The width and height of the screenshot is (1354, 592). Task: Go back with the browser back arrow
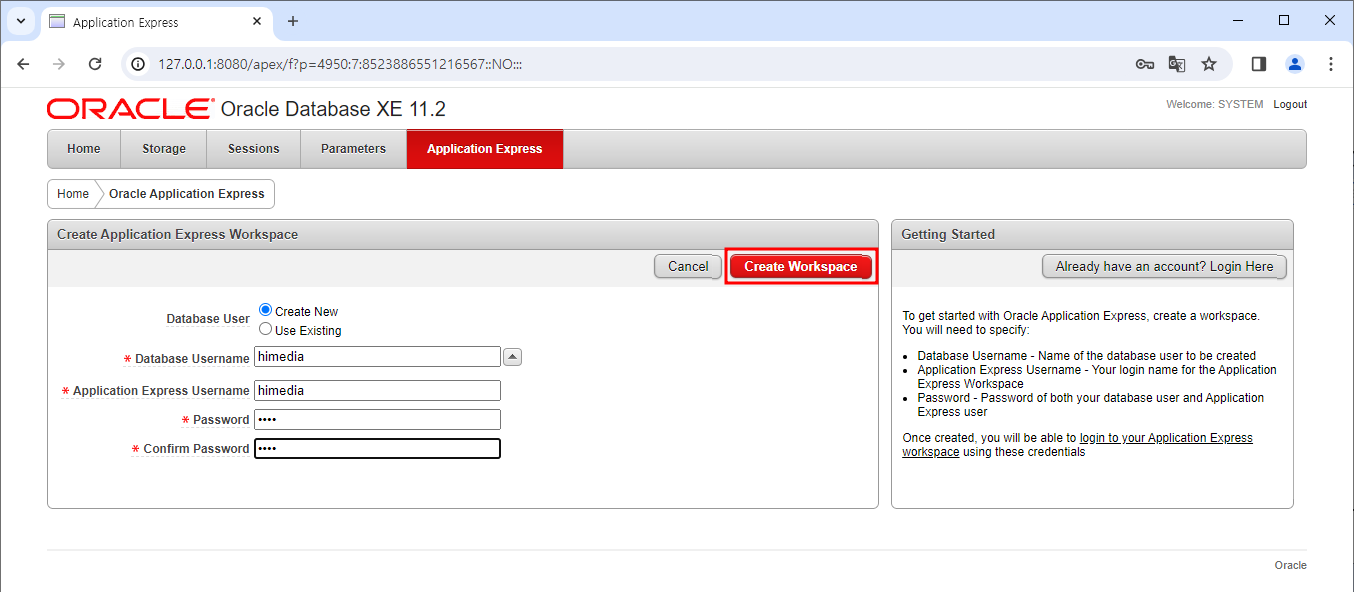(24, 64)
